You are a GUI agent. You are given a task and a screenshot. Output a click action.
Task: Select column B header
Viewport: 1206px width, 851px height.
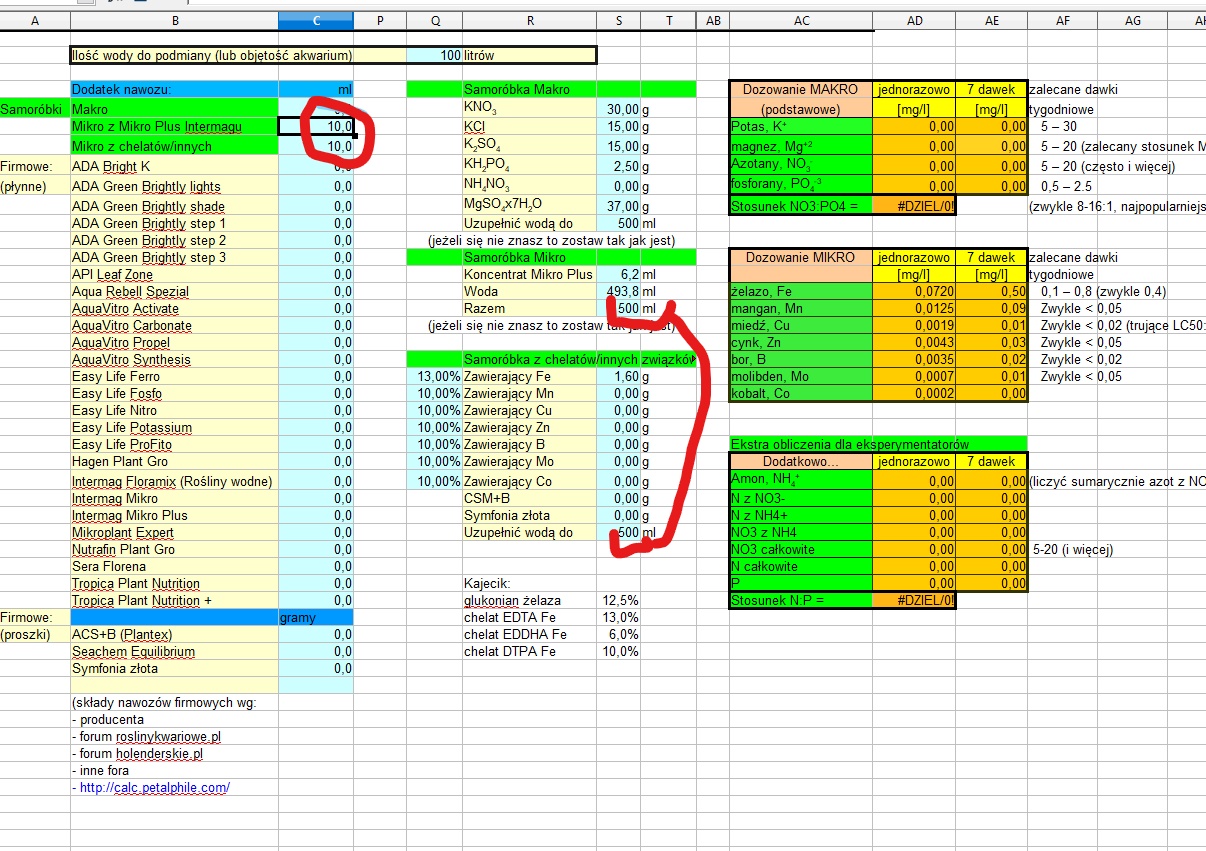click(x=174, y=21)
